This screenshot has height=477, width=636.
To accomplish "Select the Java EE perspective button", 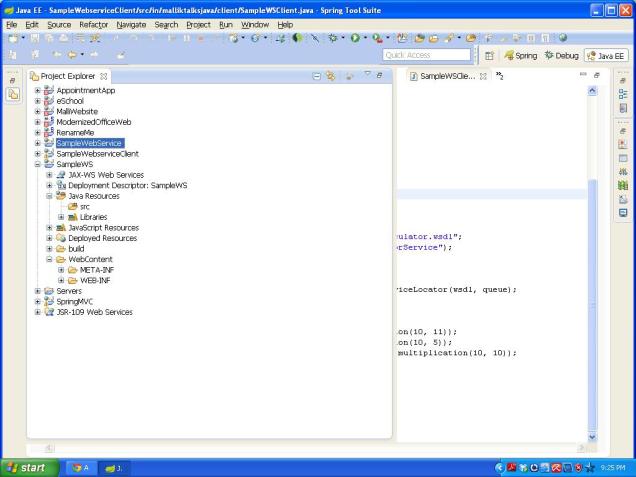I will coord(606,56).
